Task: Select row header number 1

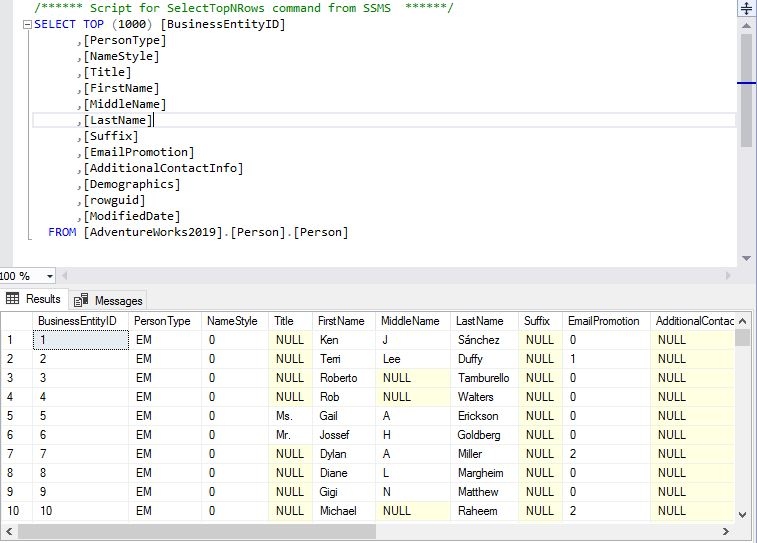Action: (x=16, y=340)
